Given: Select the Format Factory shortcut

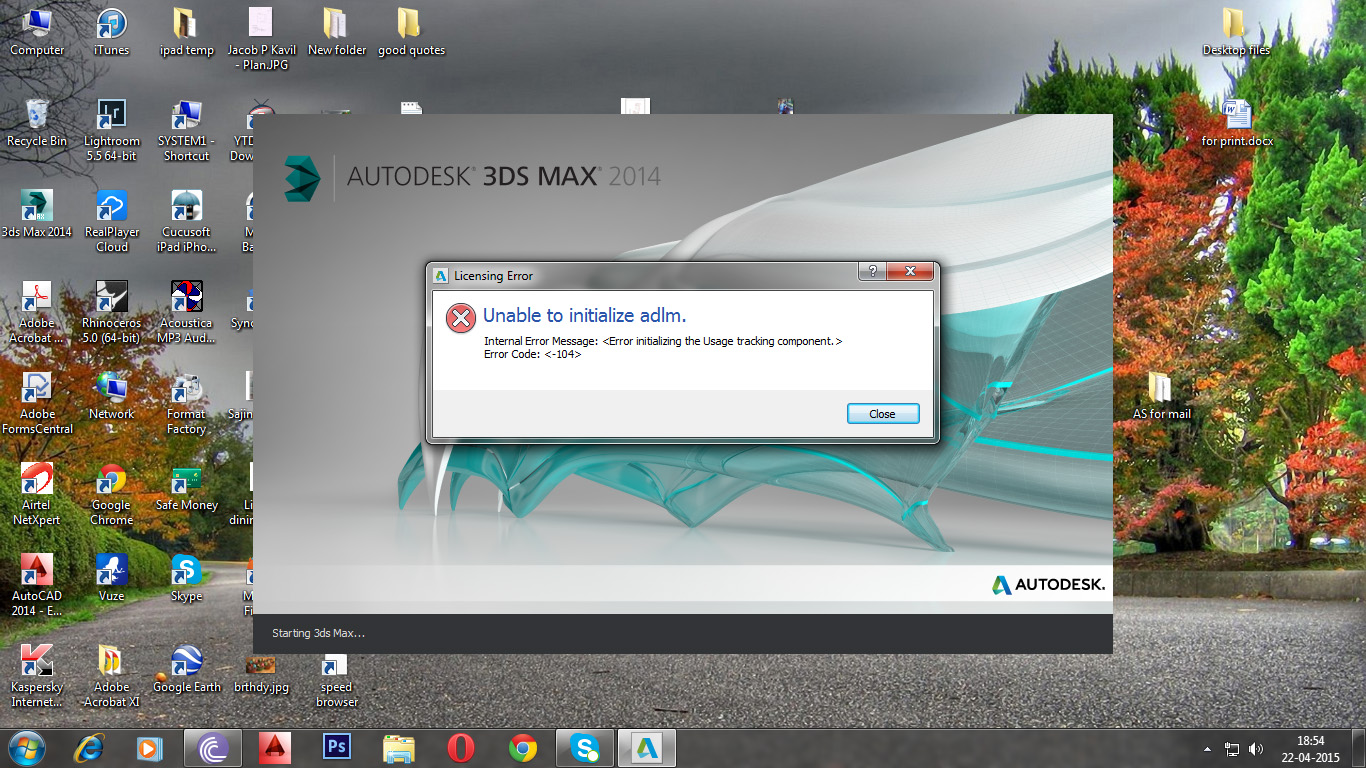Looking at the screenshot, I should click(x=186, y=403).
